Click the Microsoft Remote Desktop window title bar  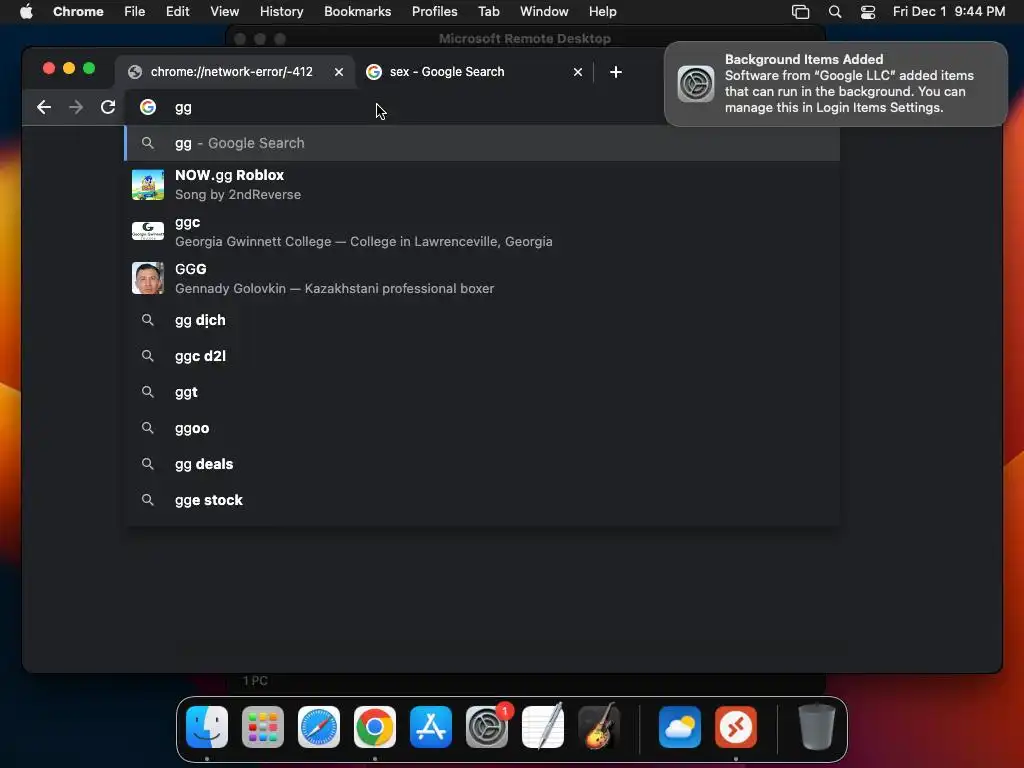[x=524, y=39]
